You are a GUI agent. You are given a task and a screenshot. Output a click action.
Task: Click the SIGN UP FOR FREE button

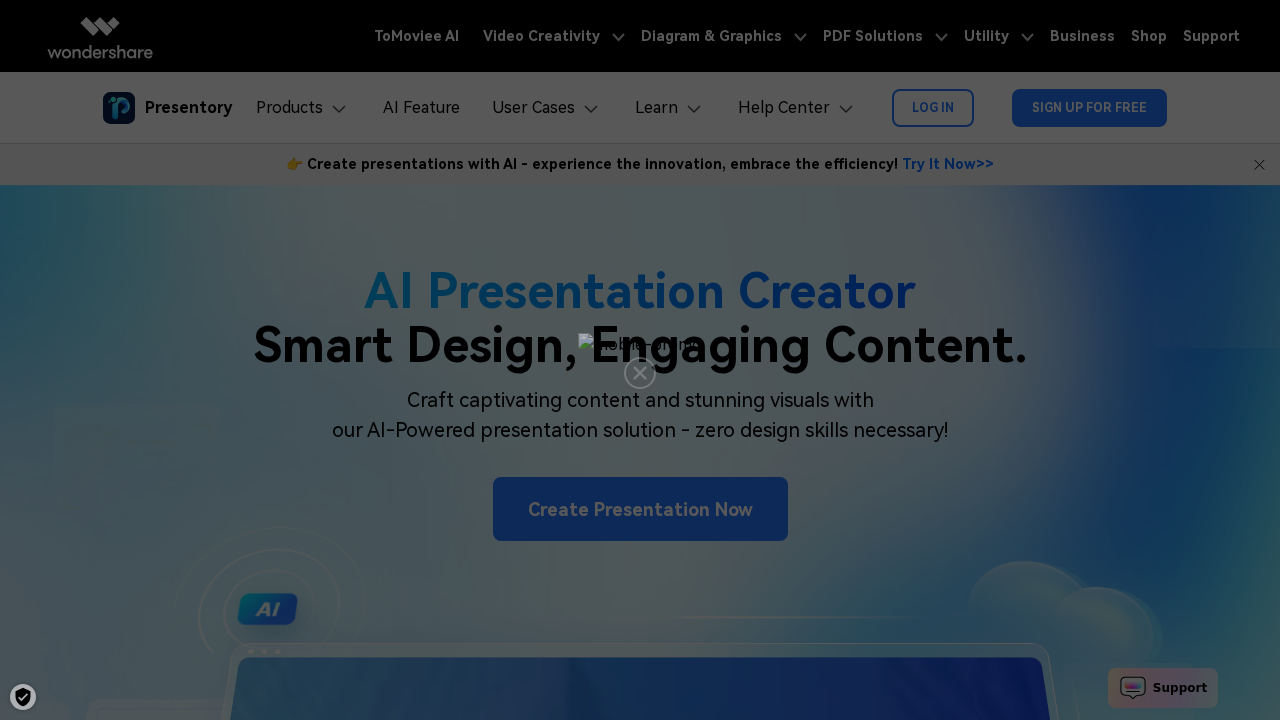click(x=1089, y=107)
